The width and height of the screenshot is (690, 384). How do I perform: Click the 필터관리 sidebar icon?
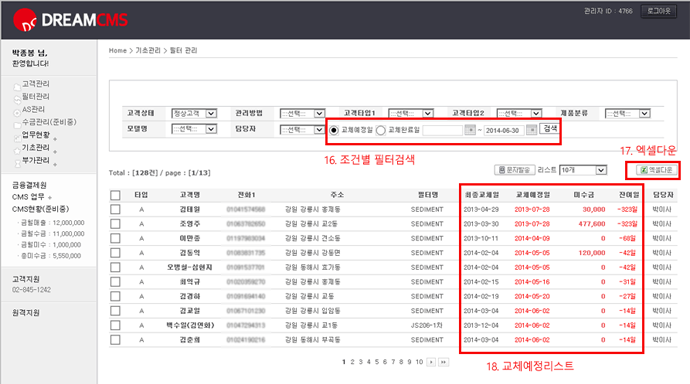click(x=17, y=99)
